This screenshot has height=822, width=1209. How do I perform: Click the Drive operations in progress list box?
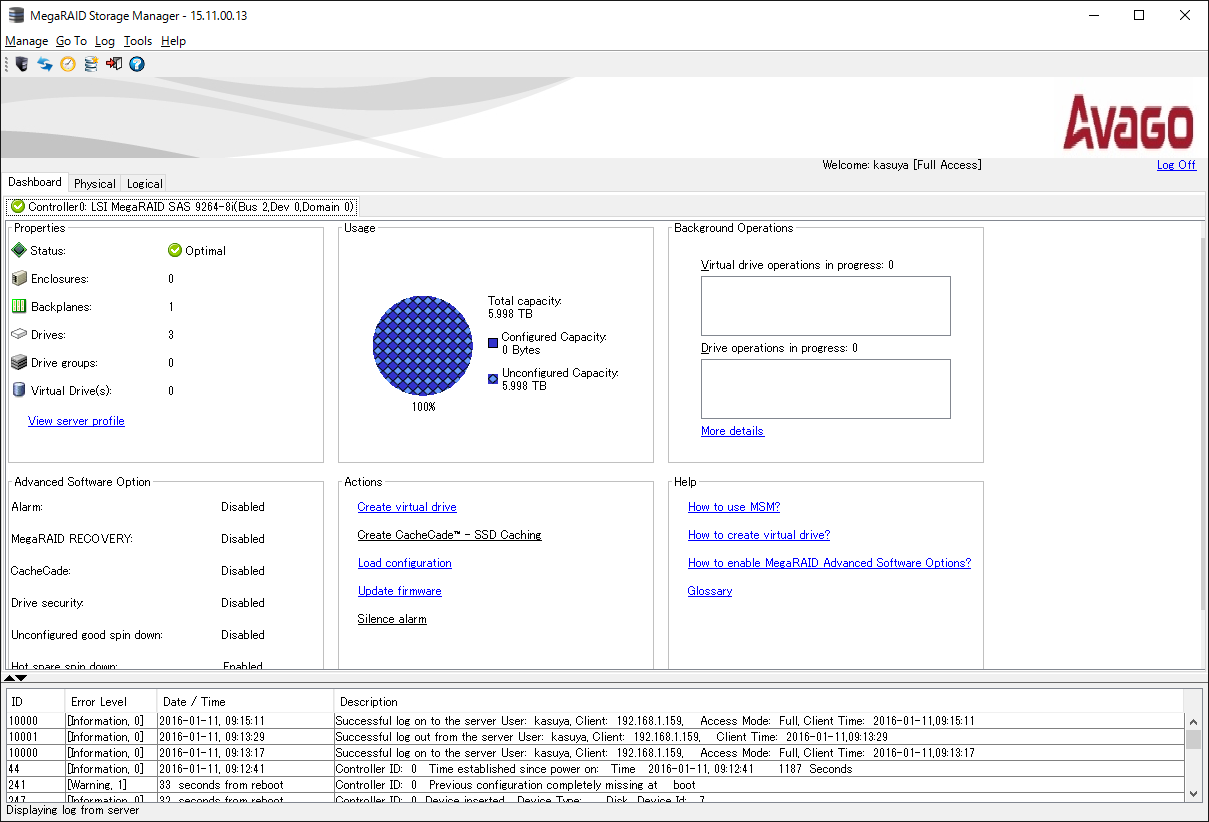coord(826,389)
